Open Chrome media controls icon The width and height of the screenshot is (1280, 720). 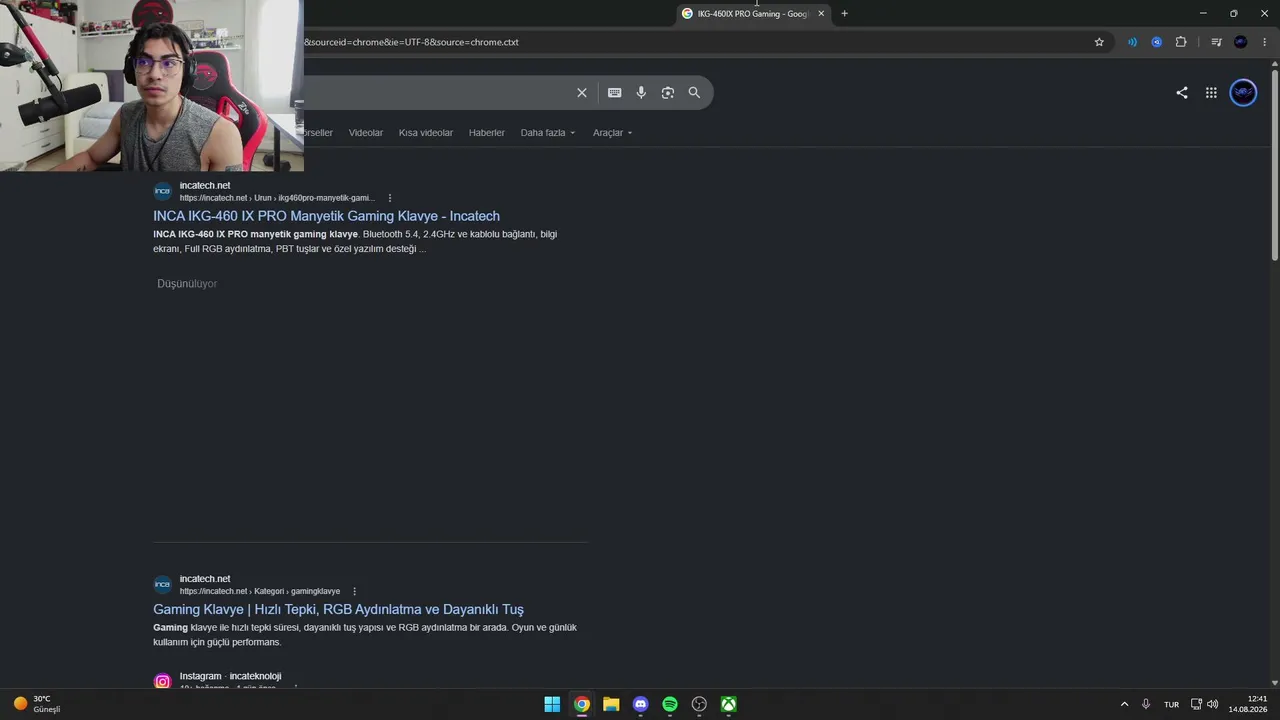tap(1216, 42)
